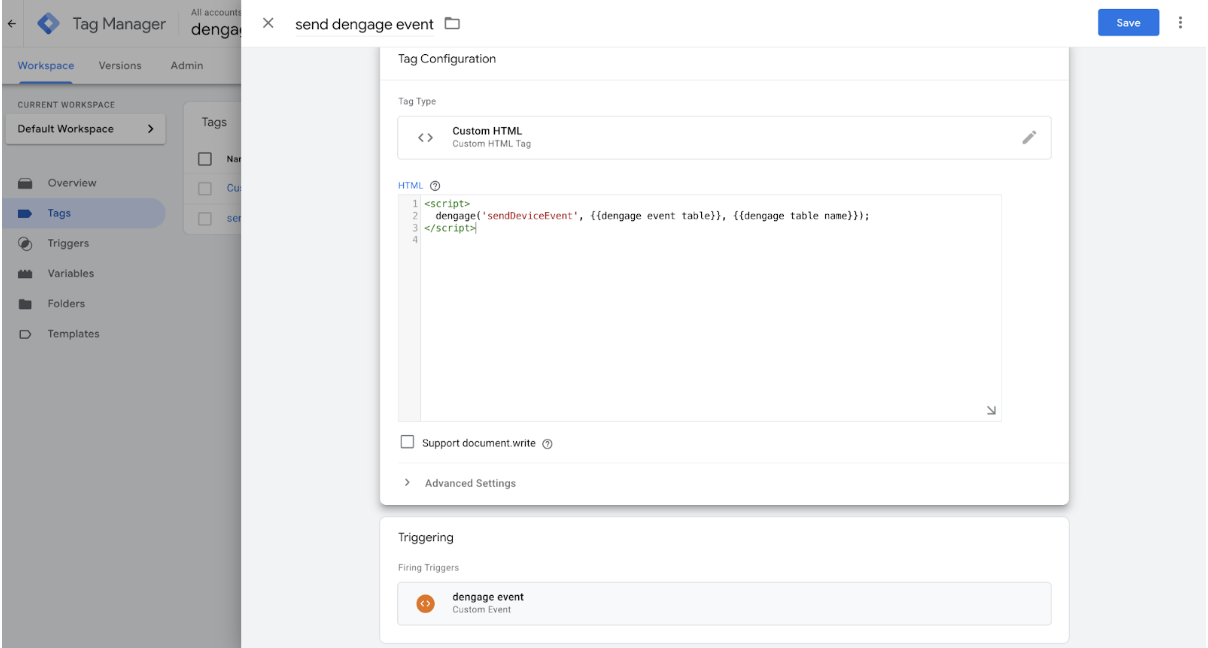Switch to the Versions tab
1208x648 pixels.
point(120,65)
